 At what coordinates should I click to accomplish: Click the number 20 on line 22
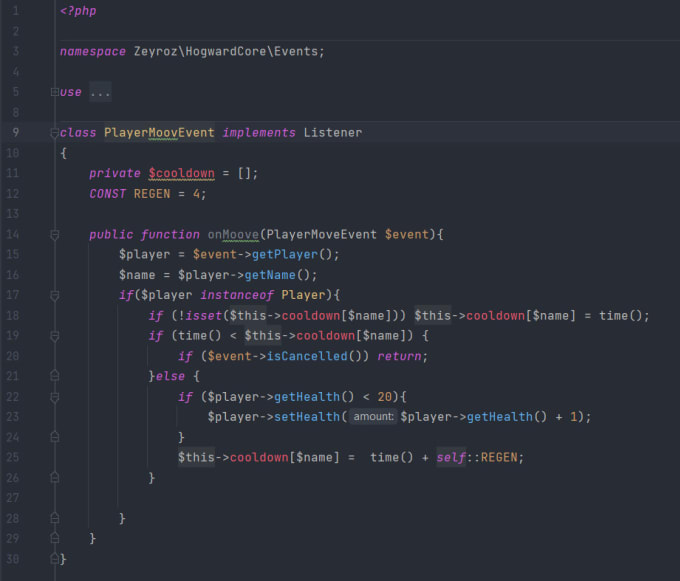385,397
